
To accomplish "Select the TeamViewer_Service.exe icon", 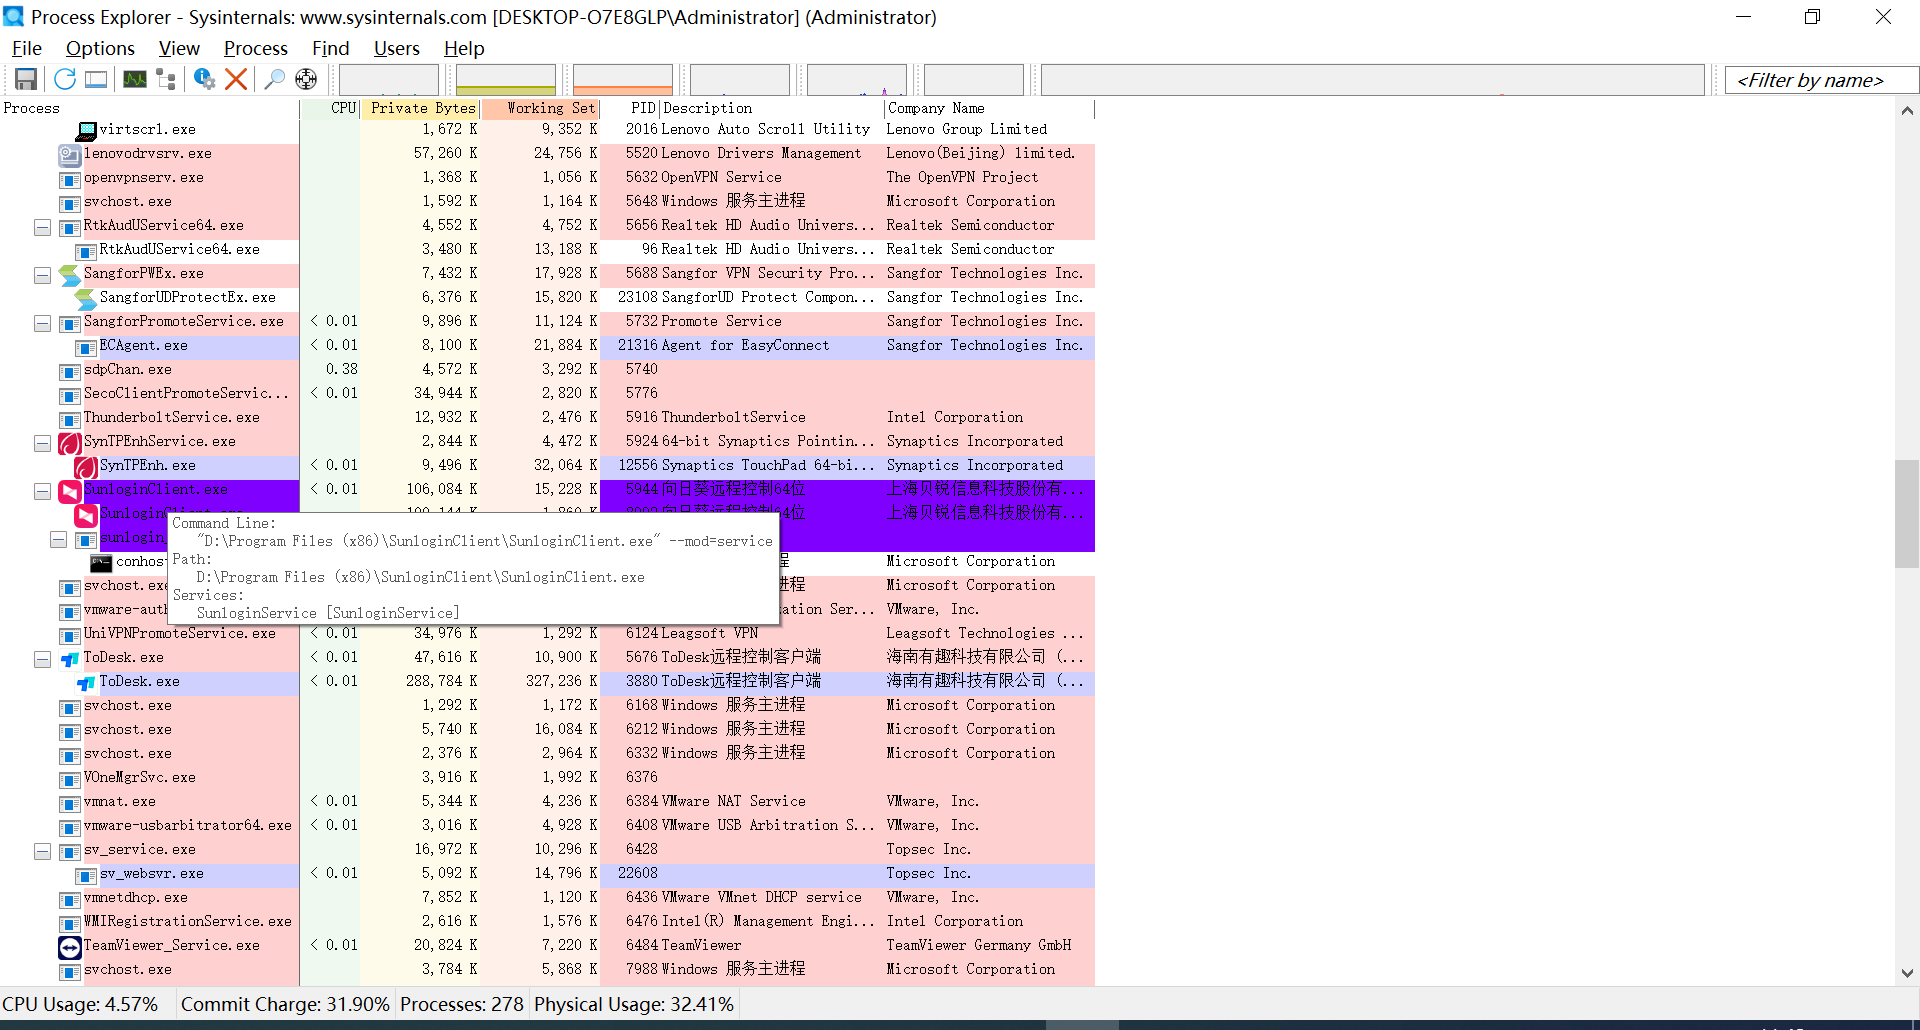I will [70, 946].
